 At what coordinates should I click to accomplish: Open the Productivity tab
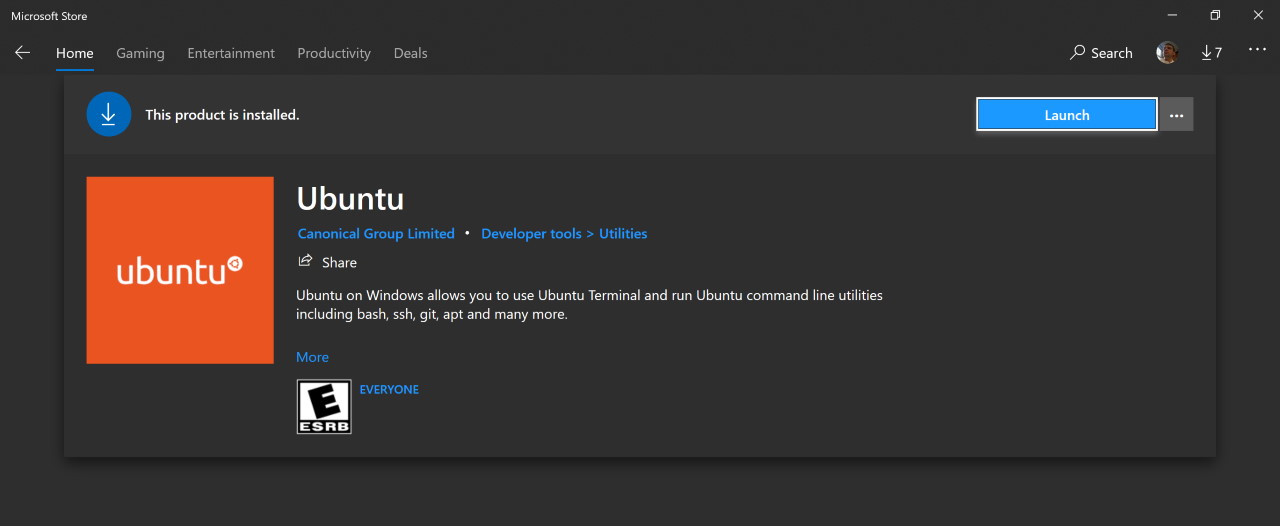[334, 53]
